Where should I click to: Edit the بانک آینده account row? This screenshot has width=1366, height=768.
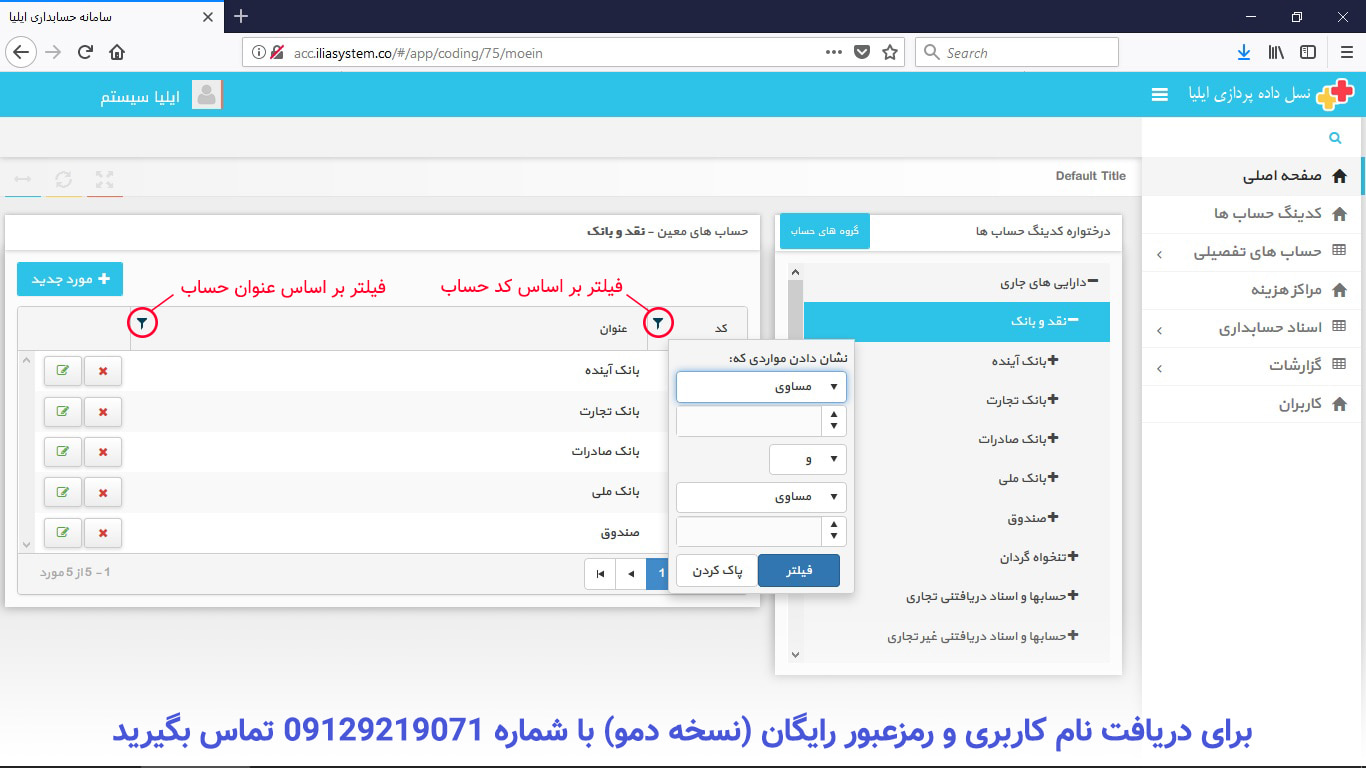click(x=62, y=370)
